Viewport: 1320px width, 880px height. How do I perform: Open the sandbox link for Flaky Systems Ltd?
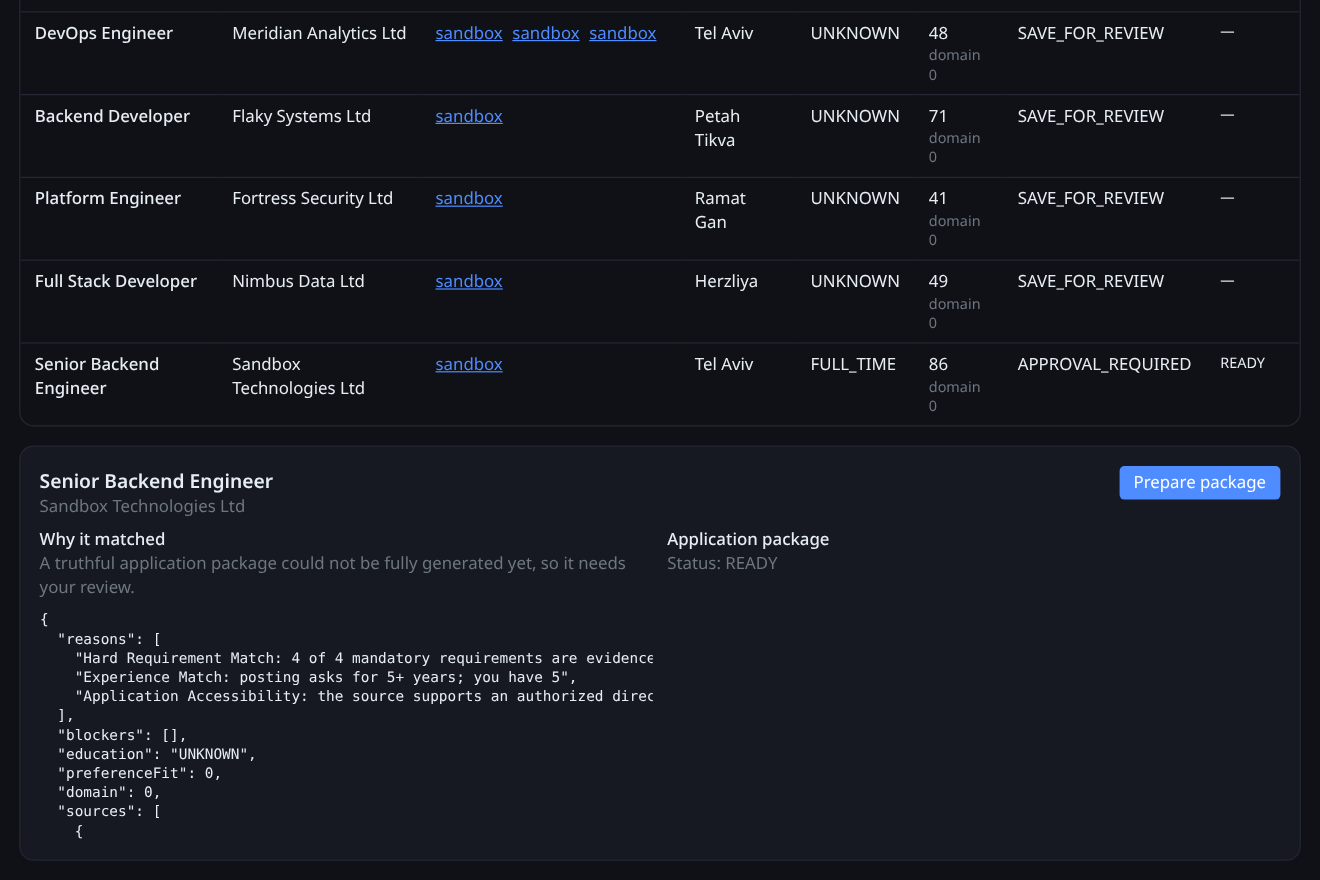click(469, 116)
